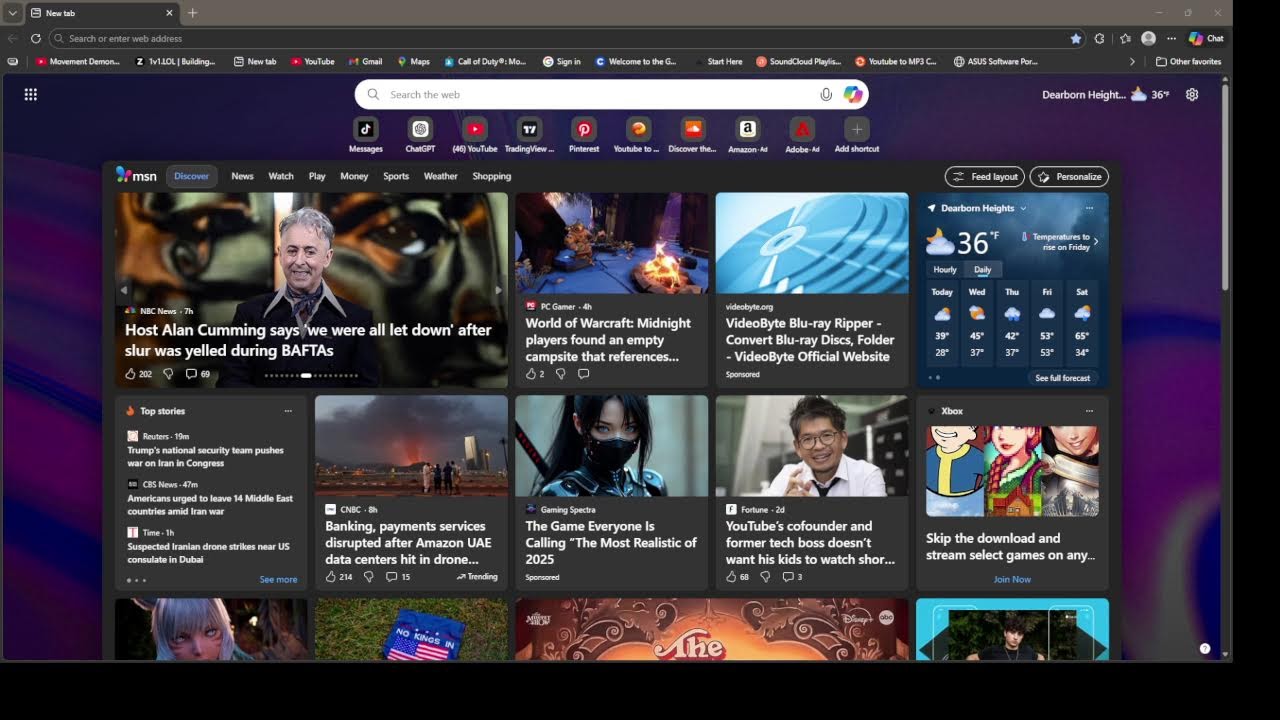The image size is (1280, 720).
Task: Click the microphone voice search icon
Action: [826, 94]
